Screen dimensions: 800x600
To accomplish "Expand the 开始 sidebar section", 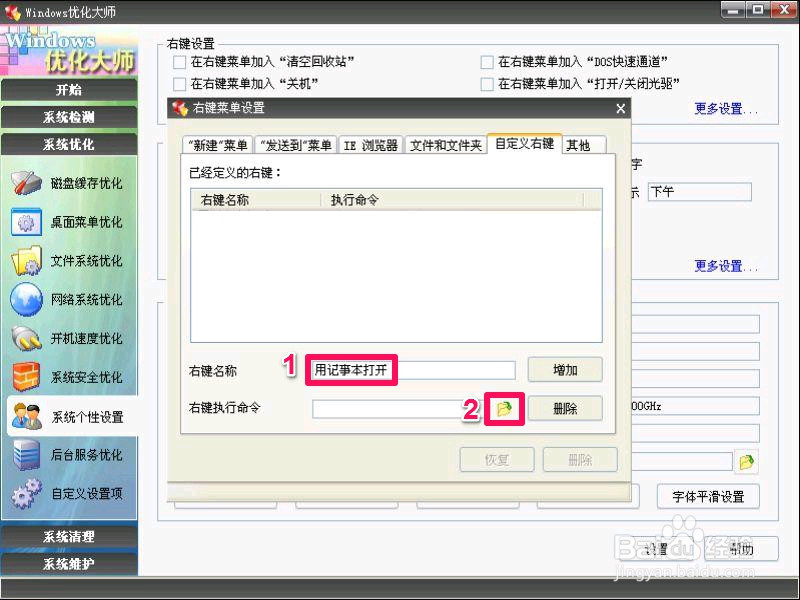I will [x=69, y=90].
